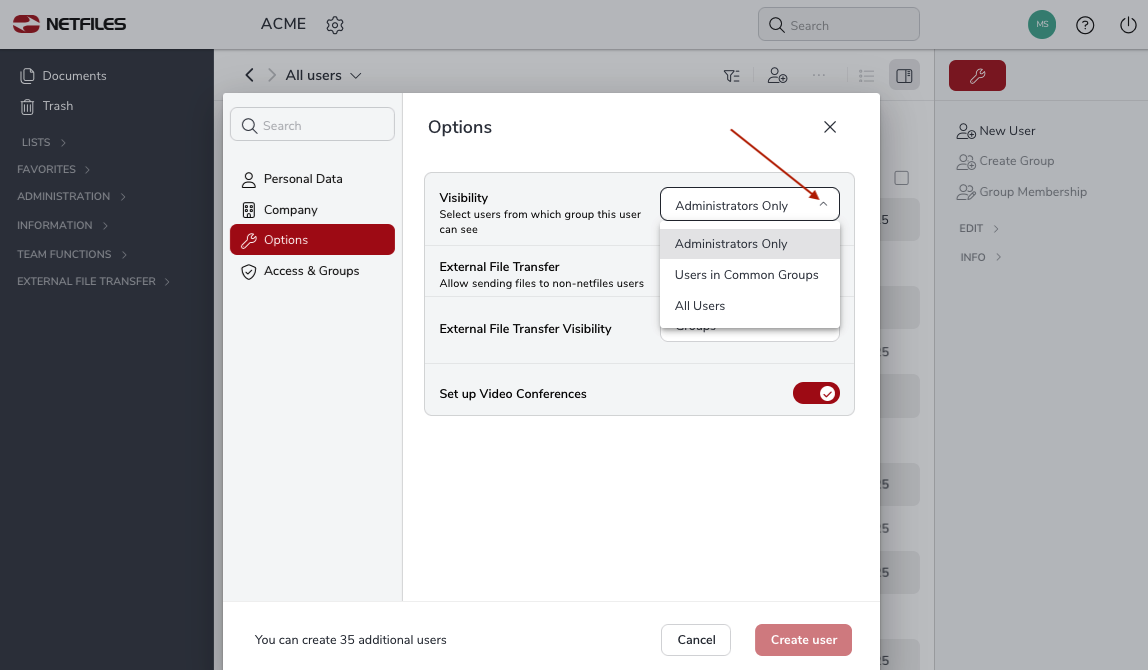
Task: Select the Options tab
Action: (x=312, y=239)
